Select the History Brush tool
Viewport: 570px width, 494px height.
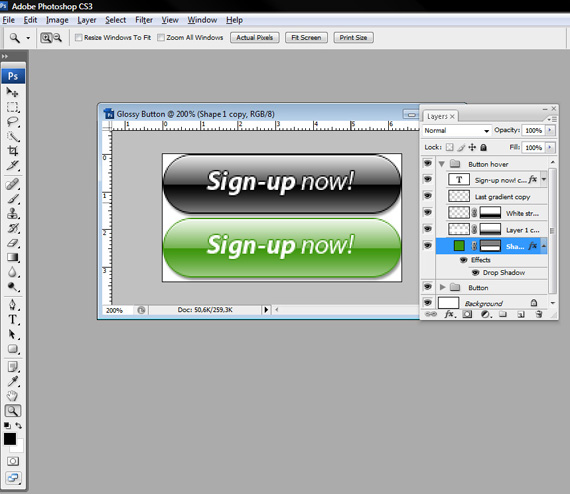click(12, 228)
